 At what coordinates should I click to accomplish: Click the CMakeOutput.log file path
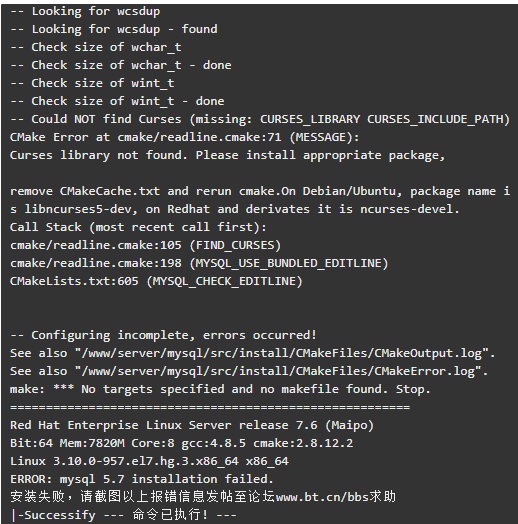281,354
